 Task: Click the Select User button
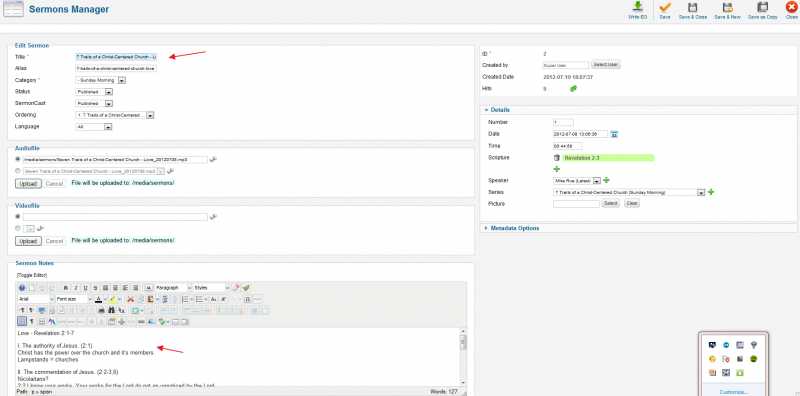606,65
